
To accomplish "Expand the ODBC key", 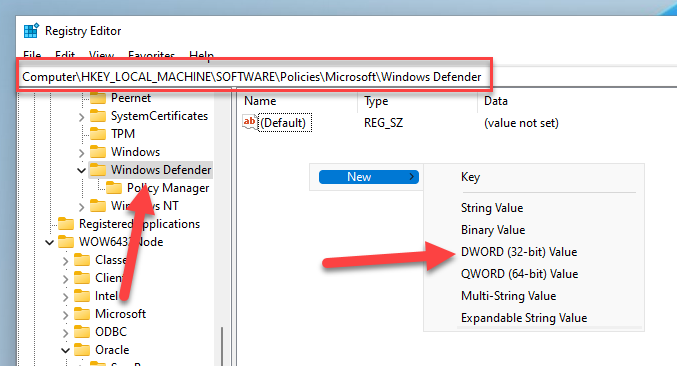I will 66,333.
